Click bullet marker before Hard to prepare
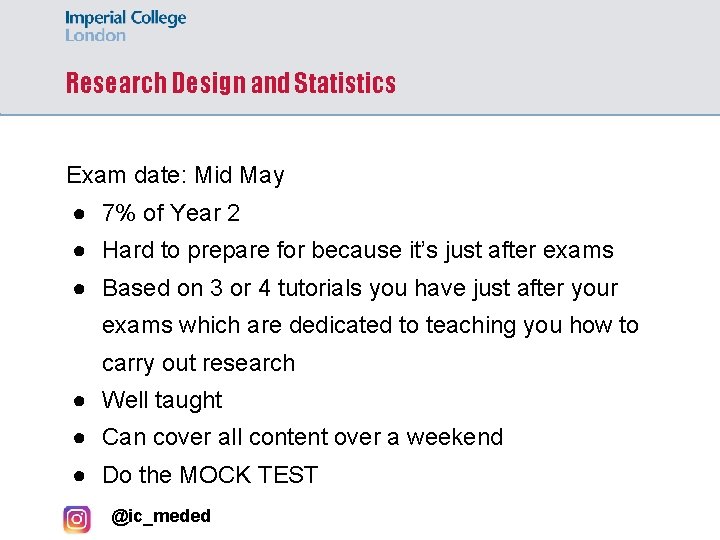 click(77, 251)
